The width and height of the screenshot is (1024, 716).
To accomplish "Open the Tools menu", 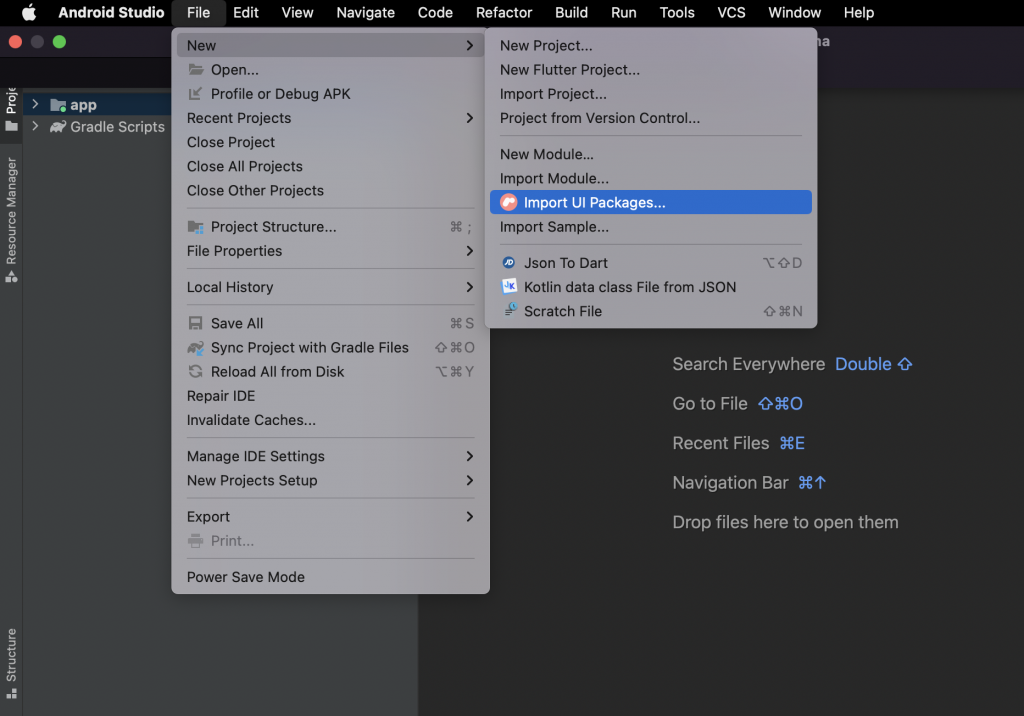I will 677,12.
